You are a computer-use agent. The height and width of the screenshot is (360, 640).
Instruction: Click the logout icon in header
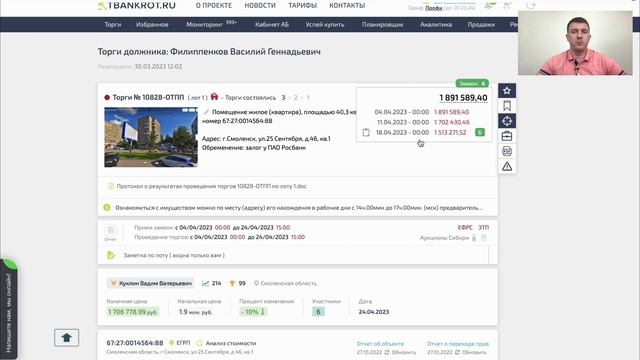tap(531, 6)
